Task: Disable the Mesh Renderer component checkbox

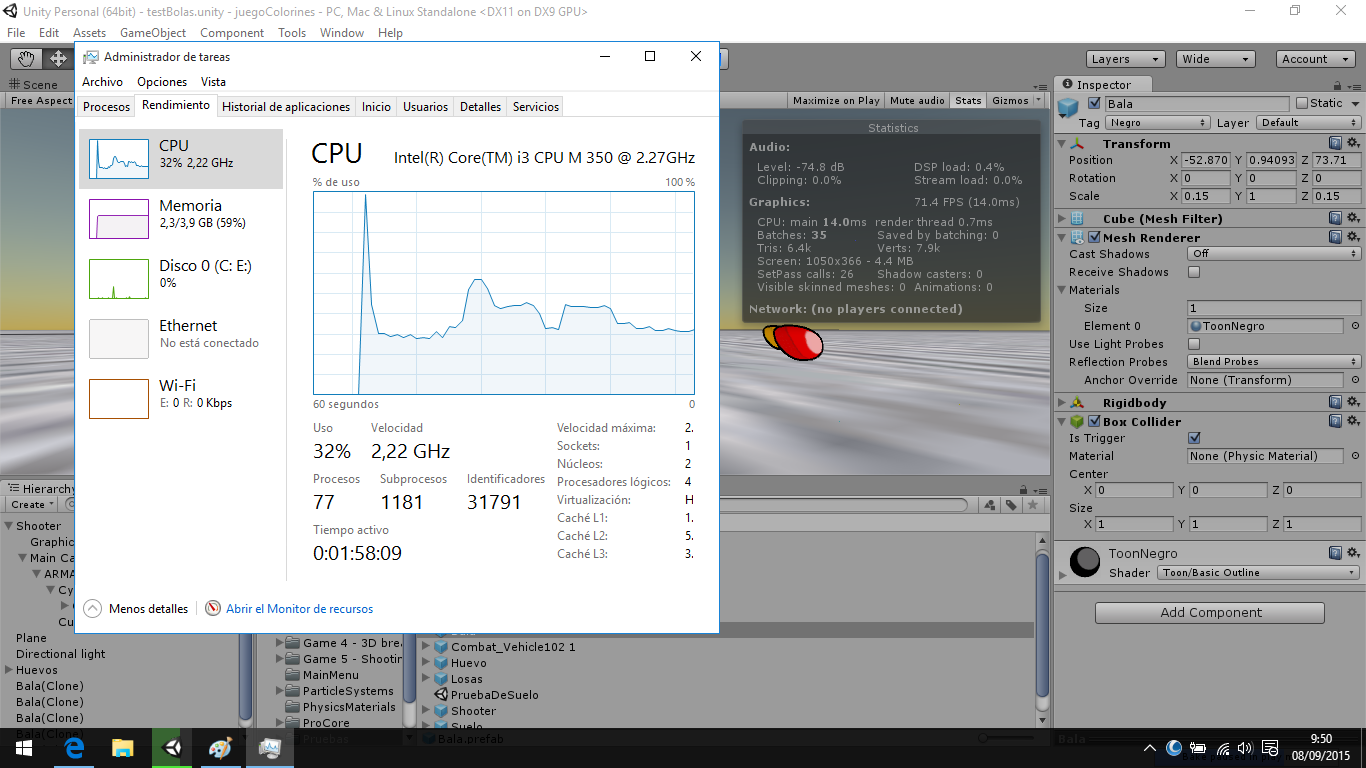Action: (x=1095, y=237)
